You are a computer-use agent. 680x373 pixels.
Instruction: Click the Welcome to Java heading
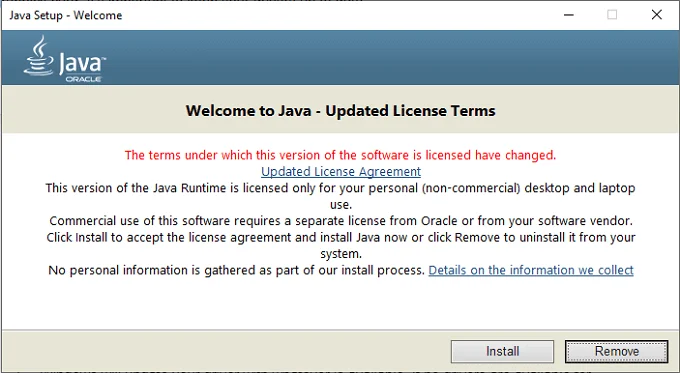click(x=340, y=111)
